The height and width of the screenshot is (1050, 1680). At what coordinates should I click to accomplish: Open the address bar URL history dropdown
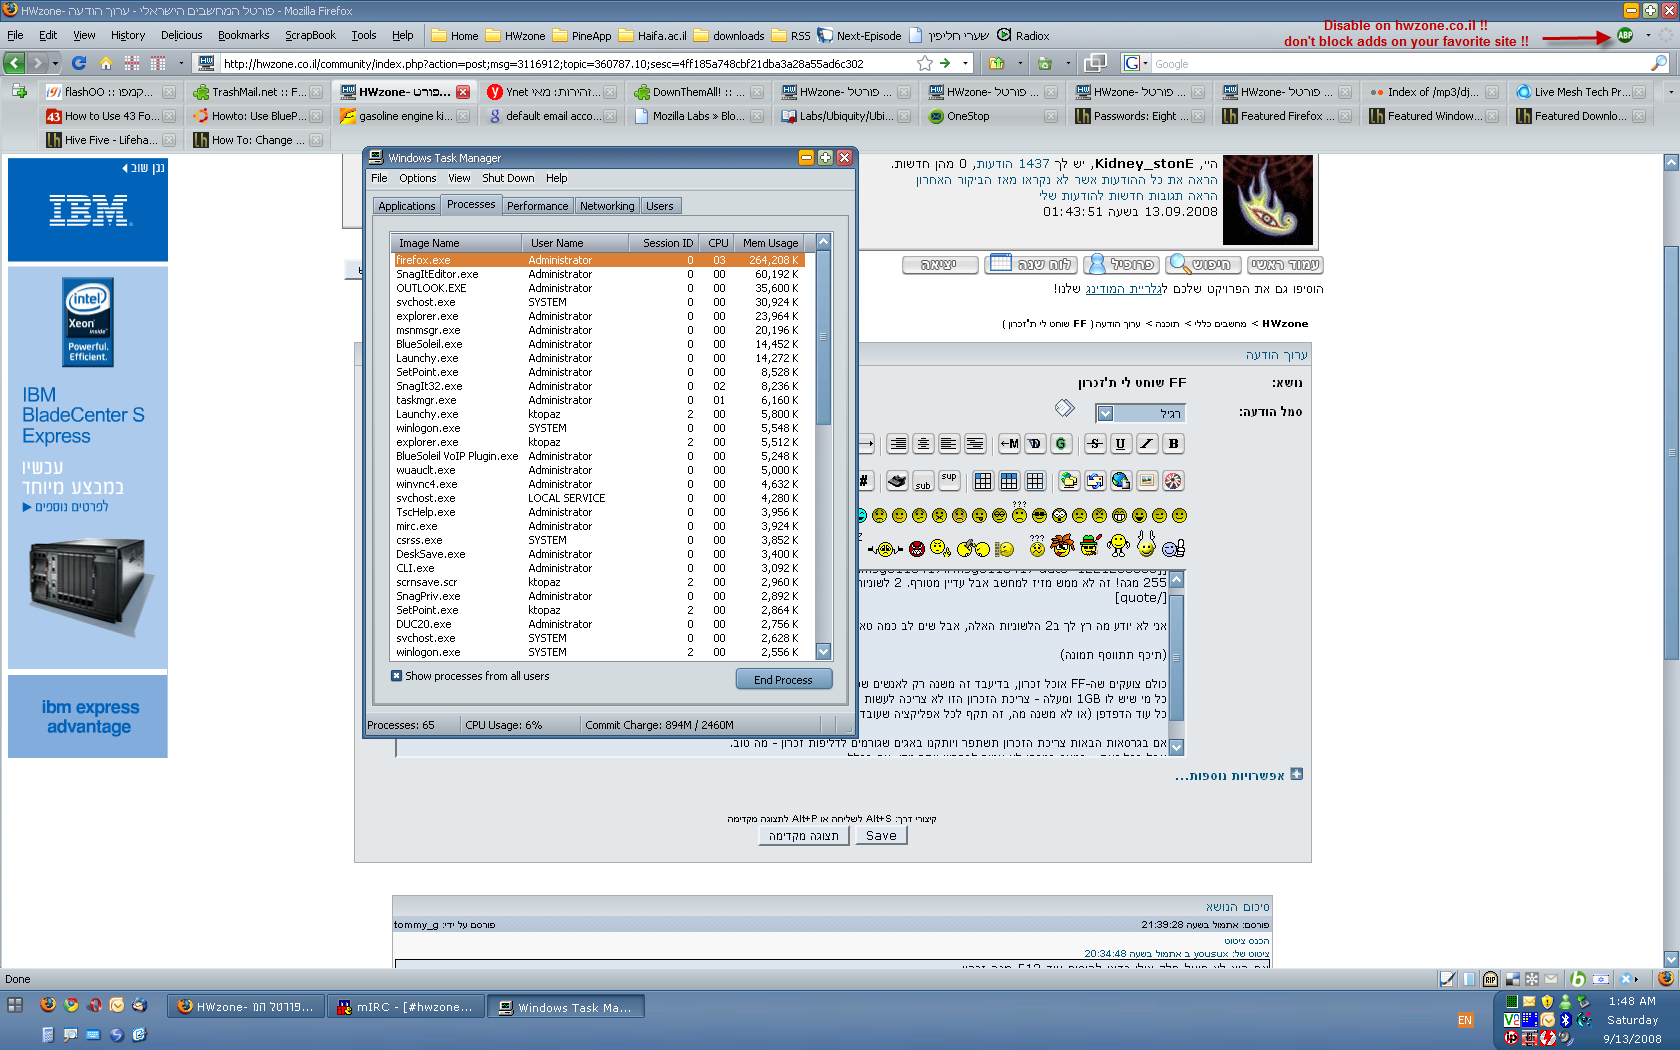[965, 63]
